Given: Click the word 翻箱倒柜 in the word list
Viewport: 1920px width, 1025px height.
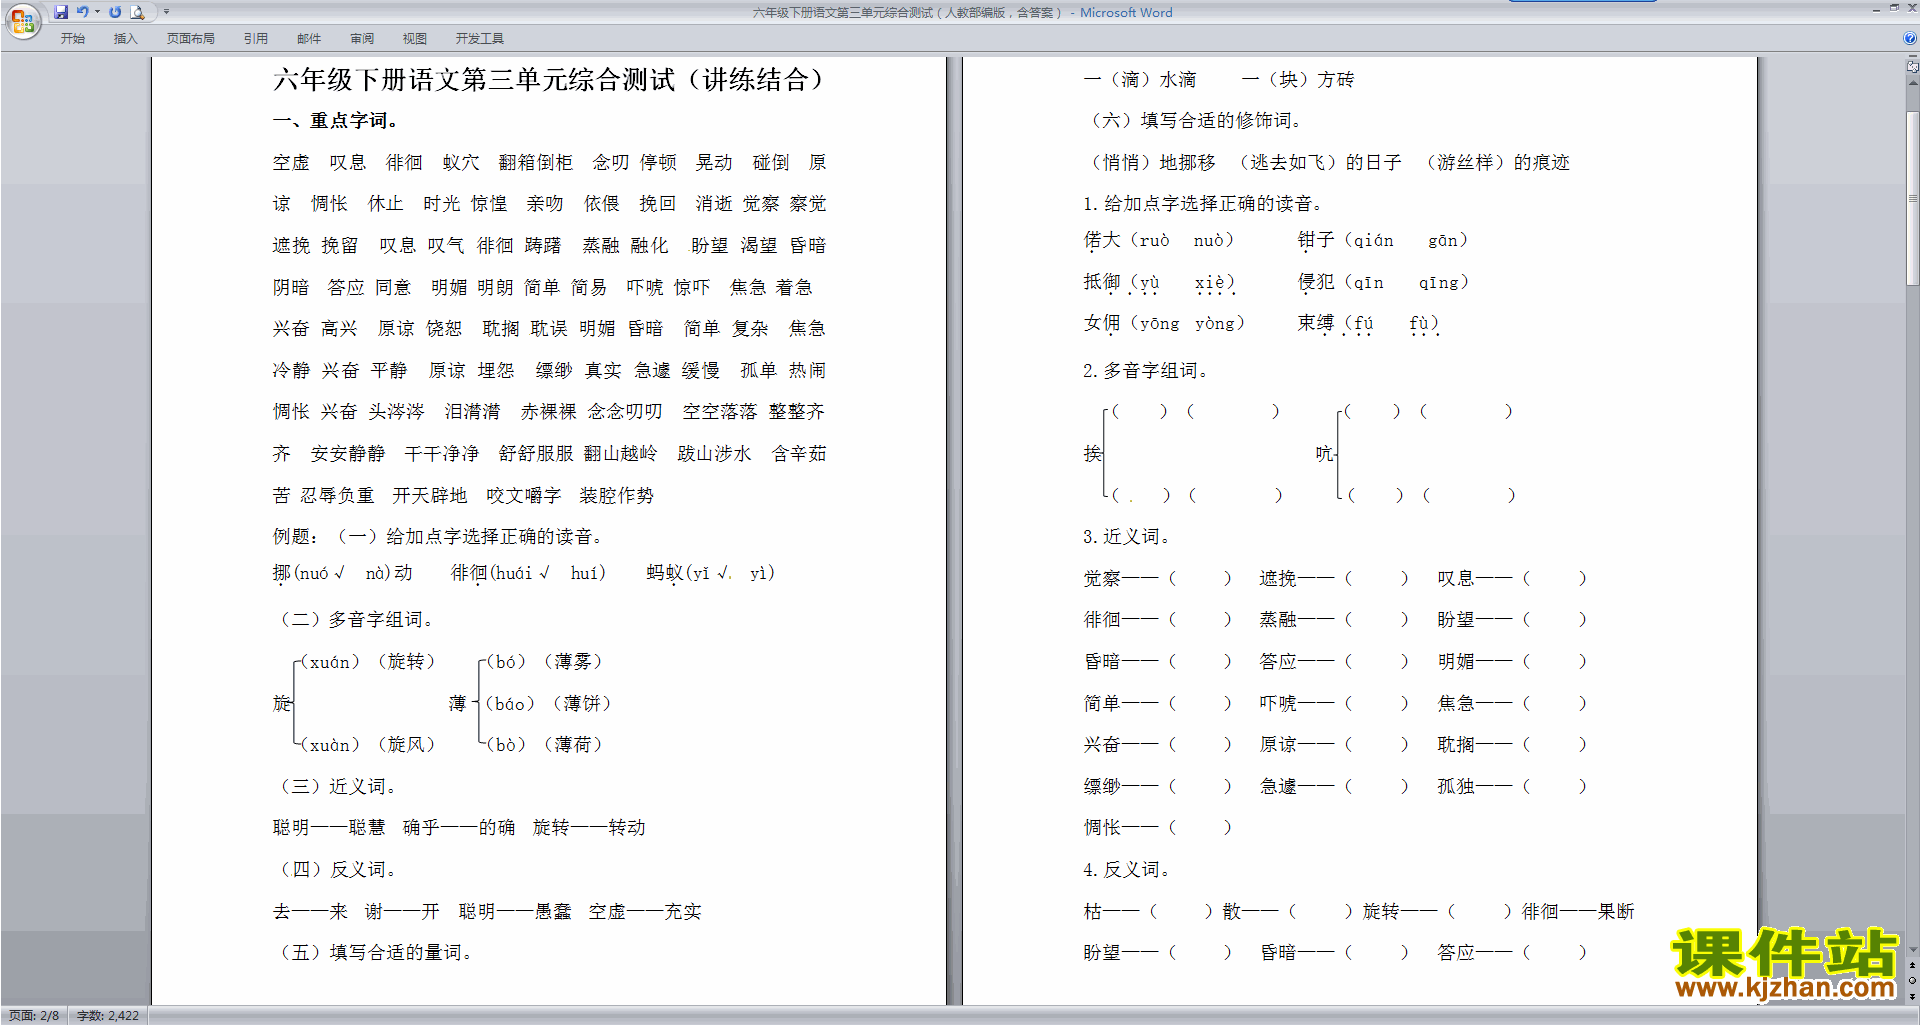Looking at the screenshot, I should point(536,162).
